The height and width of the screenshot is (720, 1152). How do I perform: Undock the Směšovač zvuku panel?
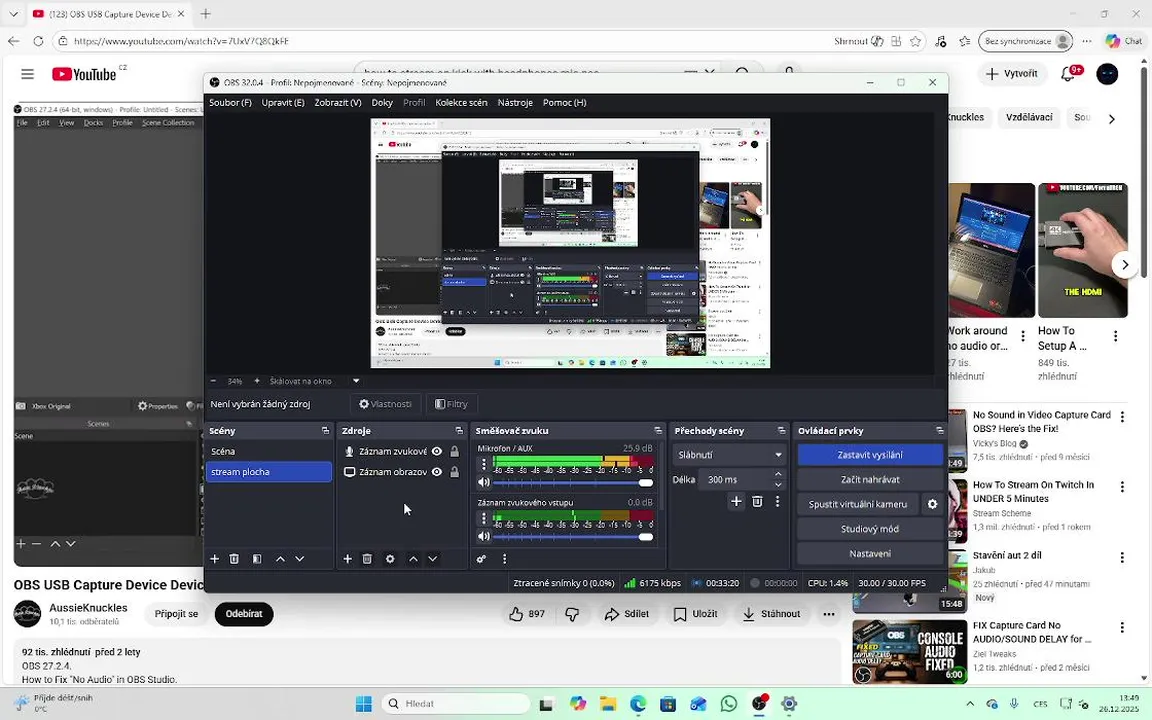pyautogui.click(x=658, y=431)
